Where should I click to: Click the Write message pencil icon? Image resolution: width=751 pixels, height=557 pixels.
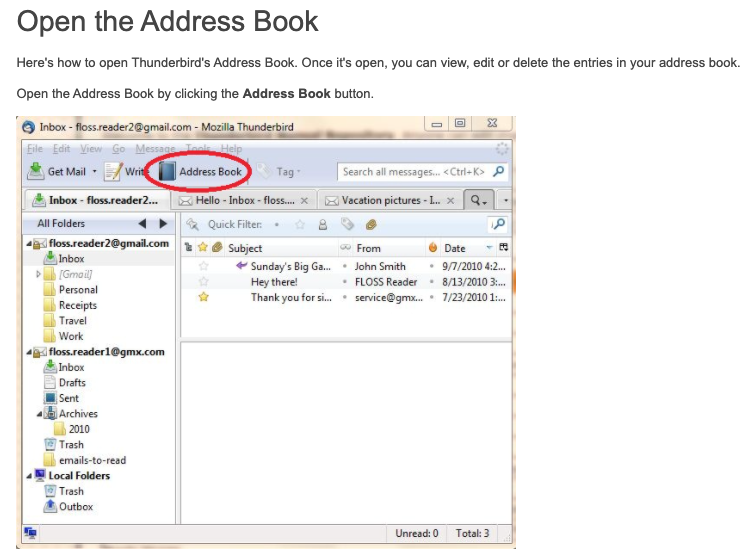coord(113,172)
